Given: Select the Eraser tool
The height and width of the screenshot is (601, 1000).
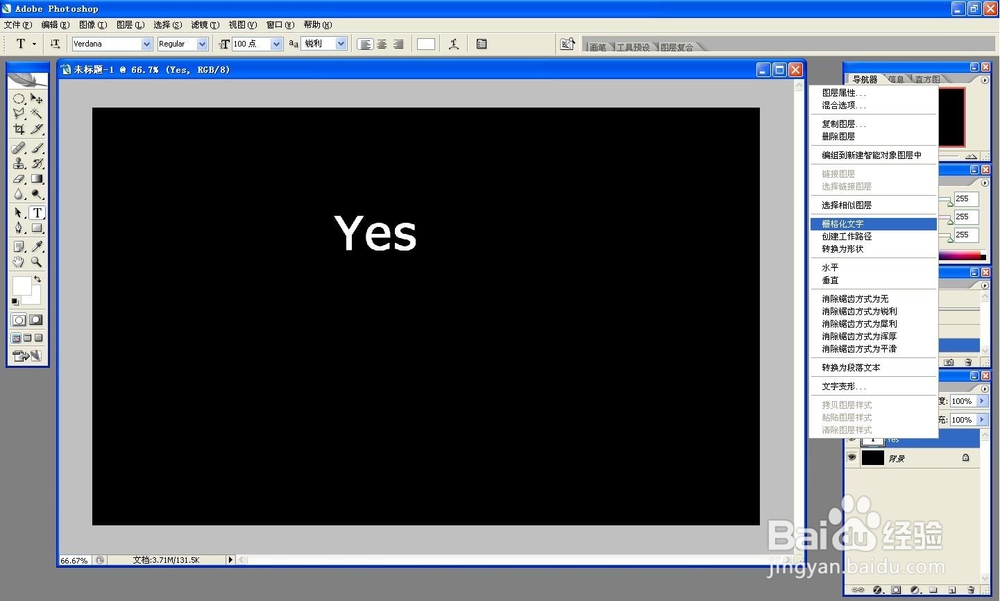Looking at the screenshot, I should pyautogui.click(x=18, y=179).
